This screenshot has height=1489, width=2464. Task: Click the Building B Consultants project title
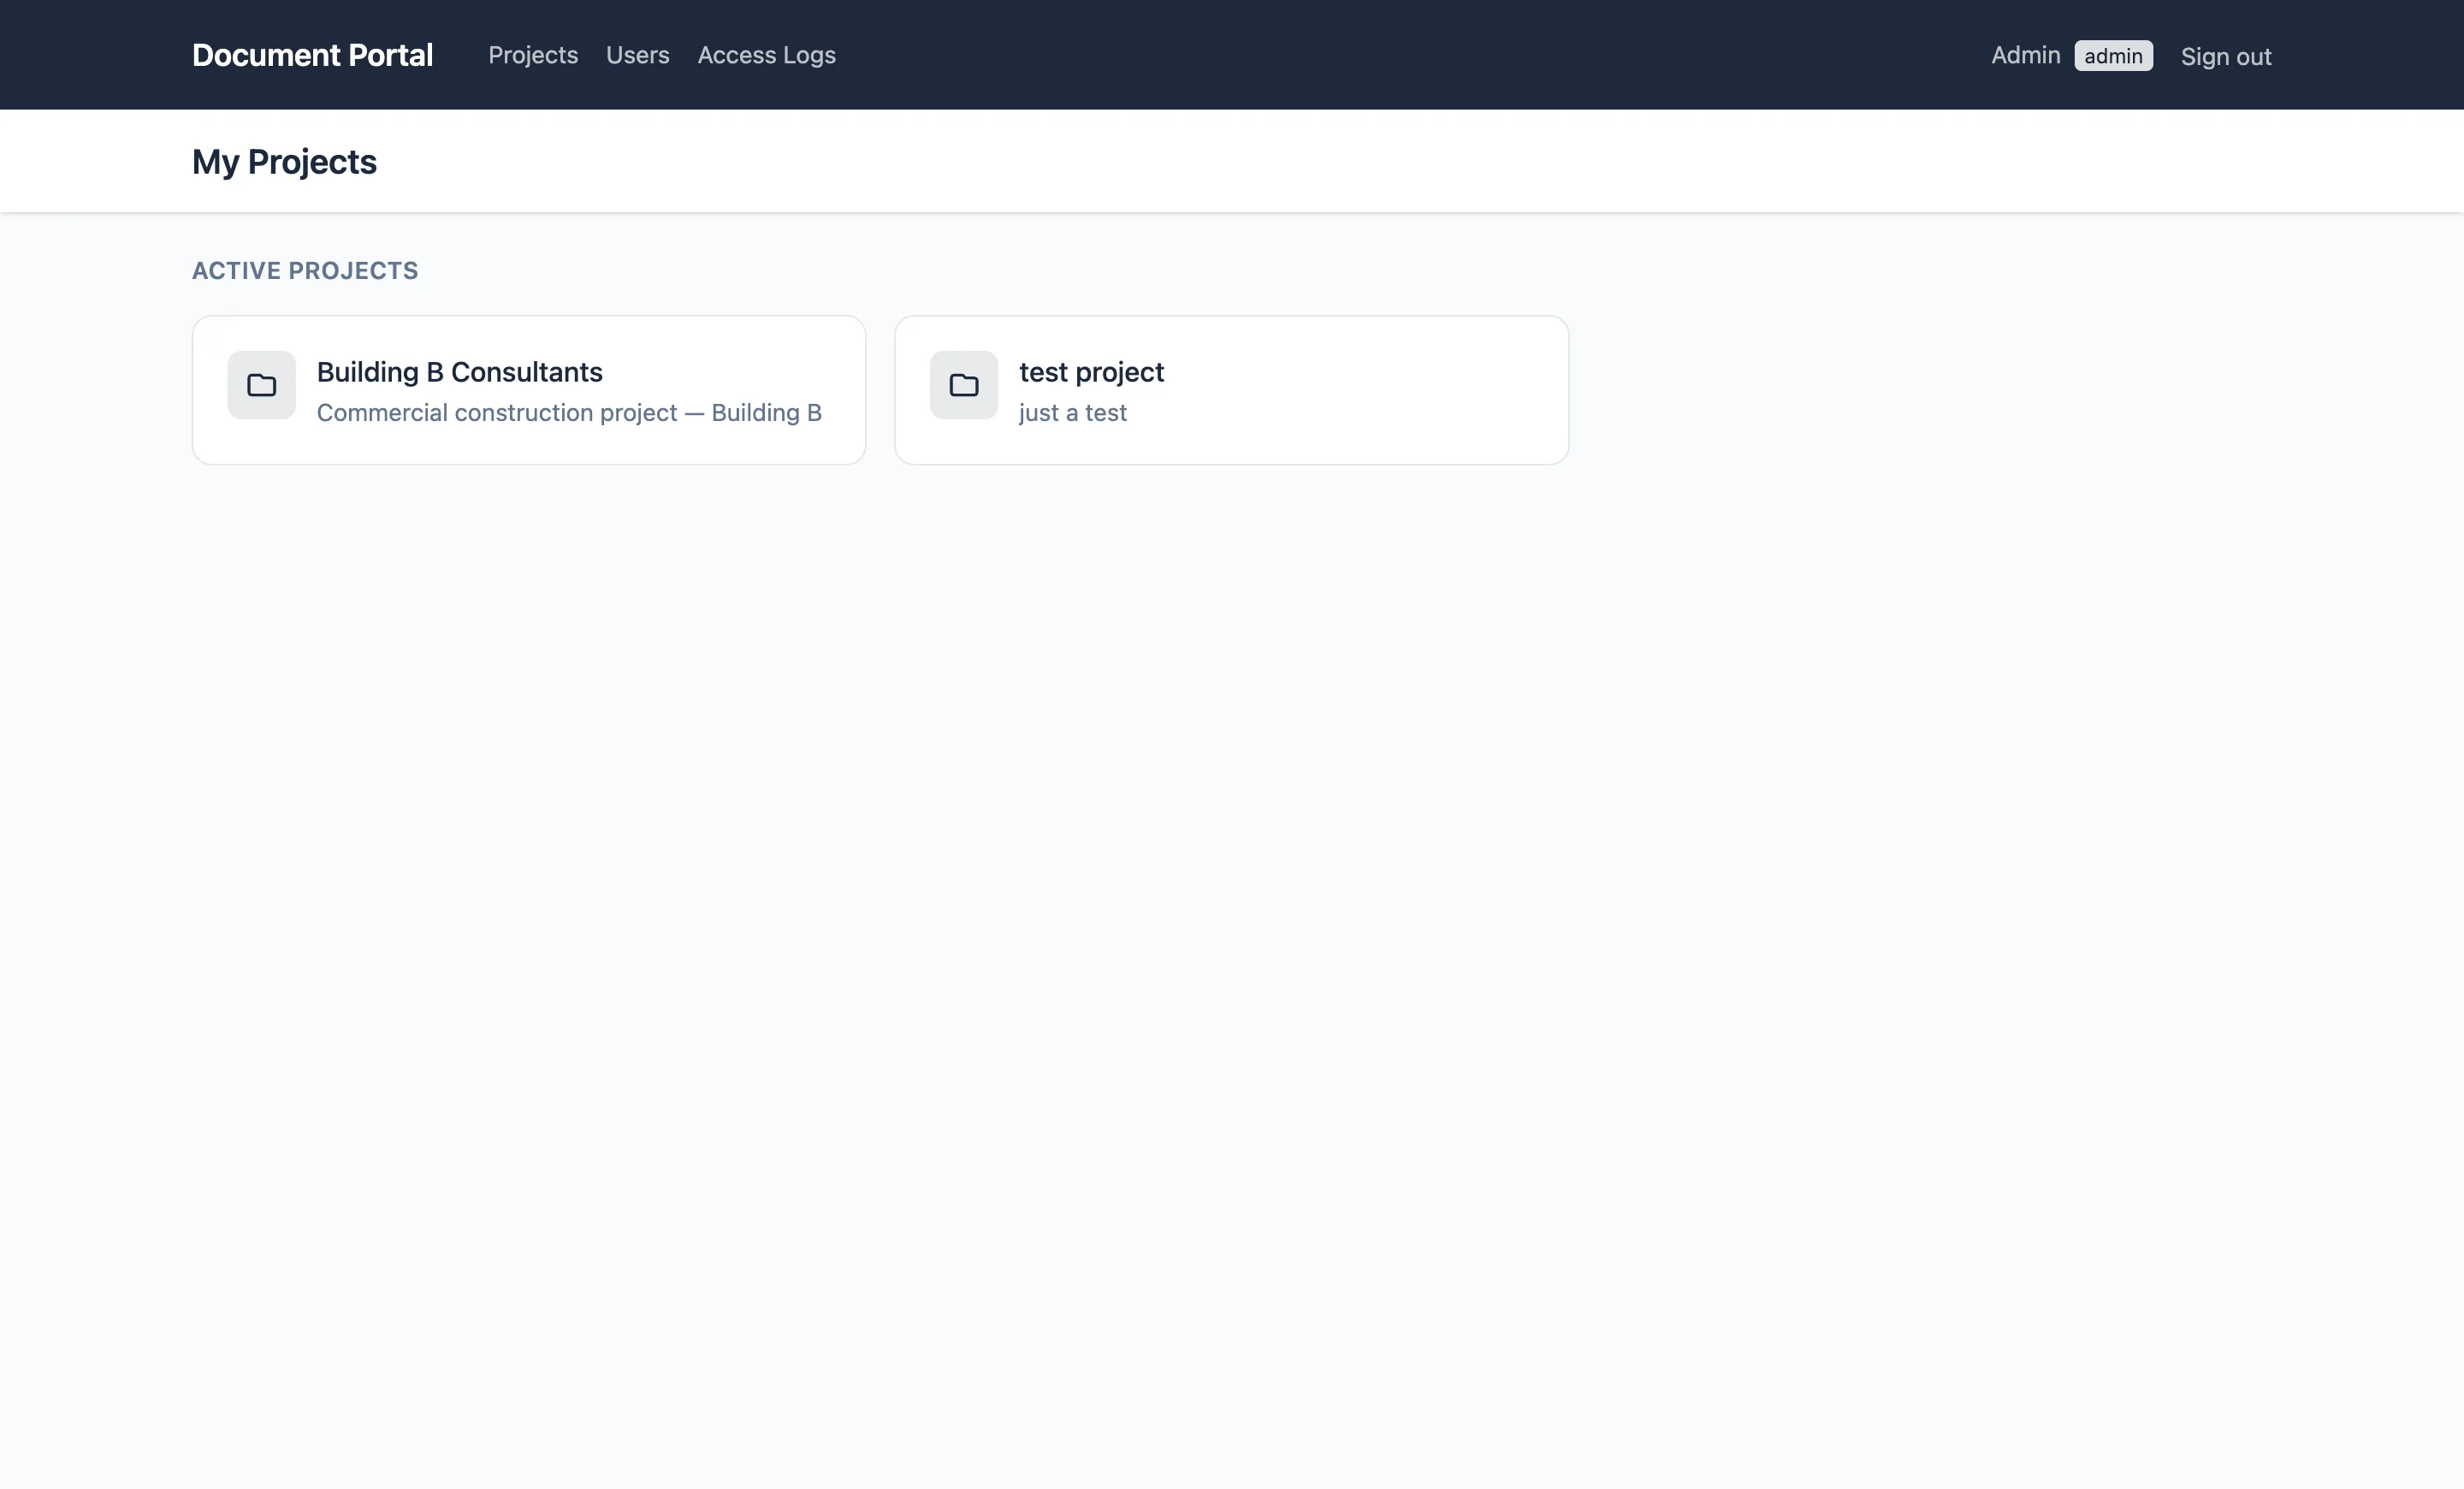[x=459, y=372]
